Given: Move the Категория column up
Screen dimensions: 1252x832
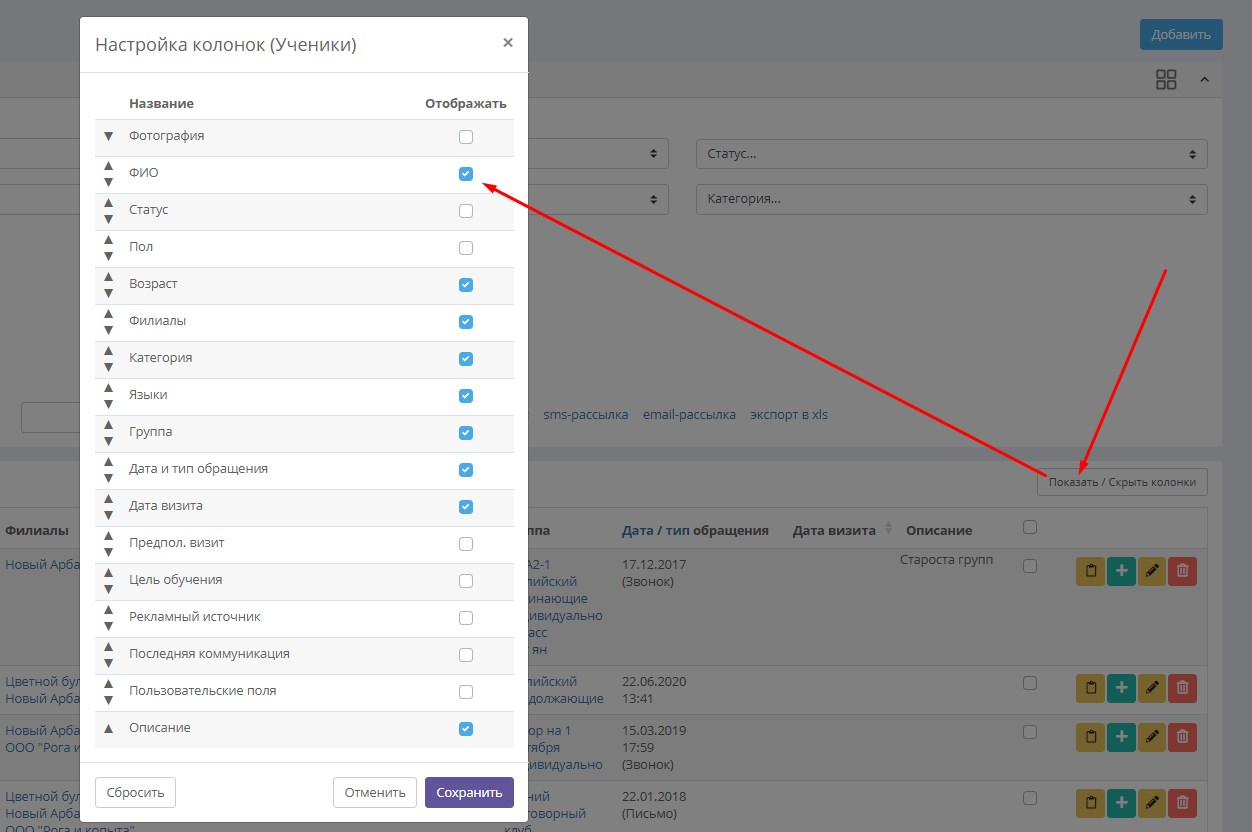Looking at the screenshot, I should [109, 350].
